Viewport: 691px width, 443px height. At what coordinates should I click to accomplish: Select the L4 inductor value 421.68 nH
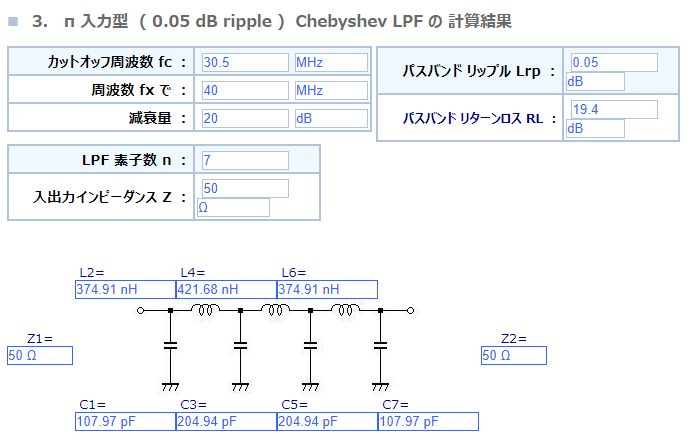[x=227, y=290]
